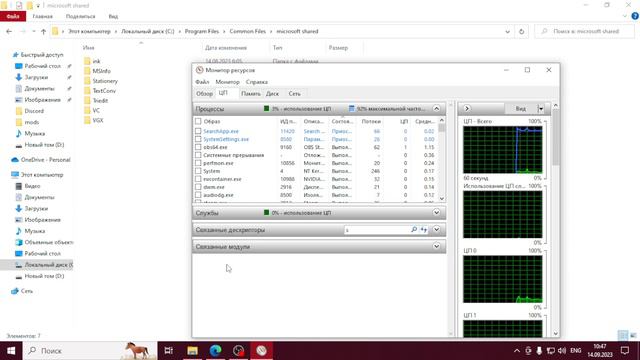Click Common Files in the address breadcrumb
Image resolution: width=640 pixels, height=360 pixels.
(247, 31)
